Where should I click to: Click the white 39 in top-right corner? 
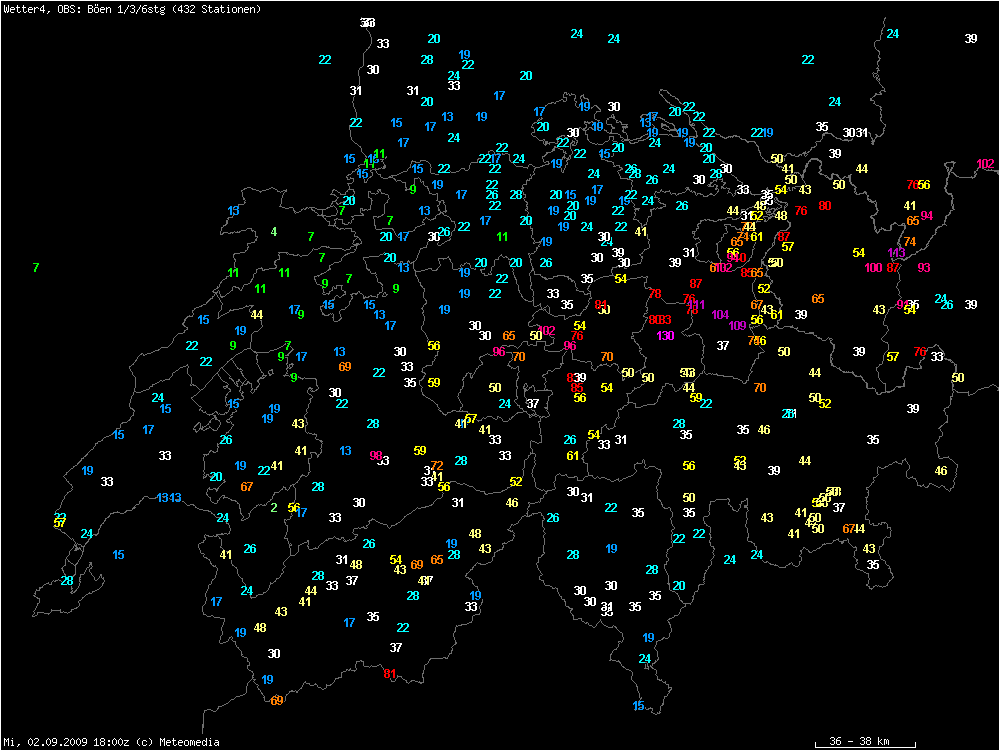tap(971, 39)
